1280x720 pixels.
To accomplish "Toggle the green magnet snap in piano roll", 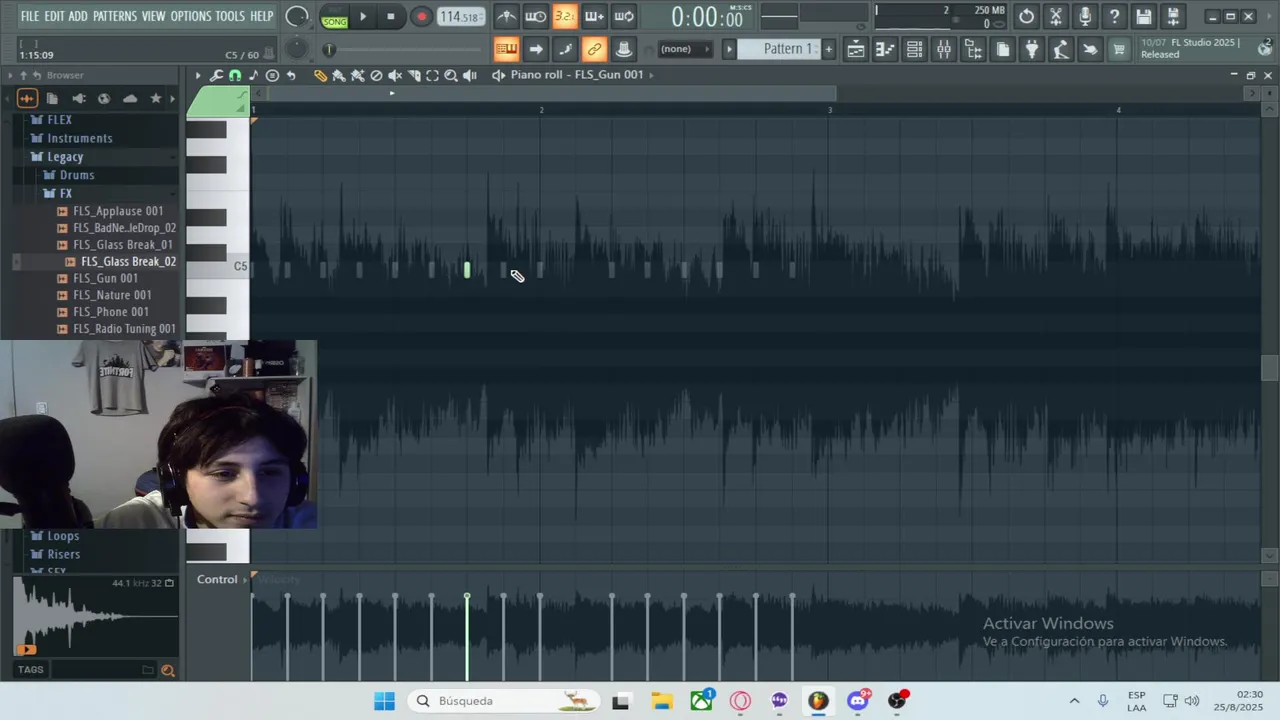I will (x=235, y=75).
